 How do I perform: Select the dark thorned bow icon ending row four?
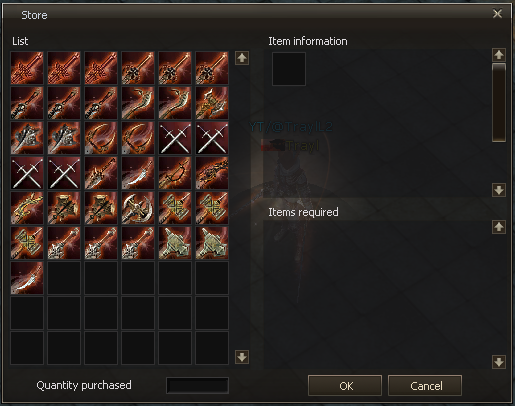click(x=212, y=173)
